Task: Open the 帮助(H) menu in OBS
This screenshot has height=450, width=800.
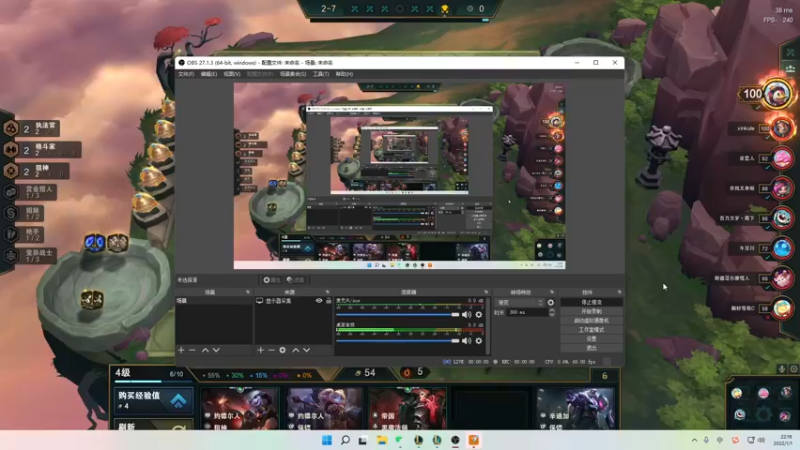Action: pyautogui.click(x=344, y=74)
